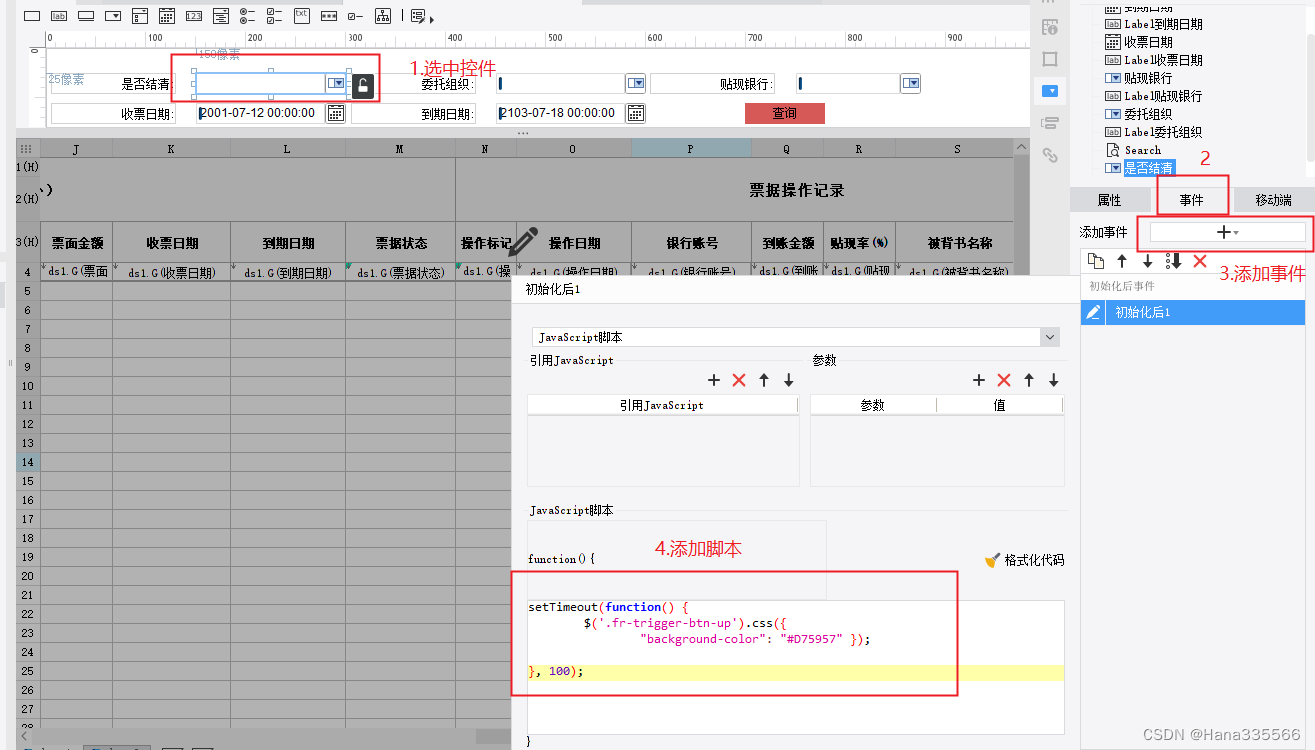Click the 格式化代码 format code button

click(1025, 560)
